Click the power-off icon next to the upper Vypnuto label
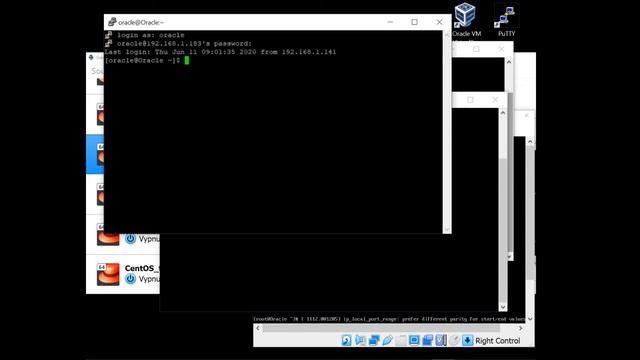 click(130, 238)
